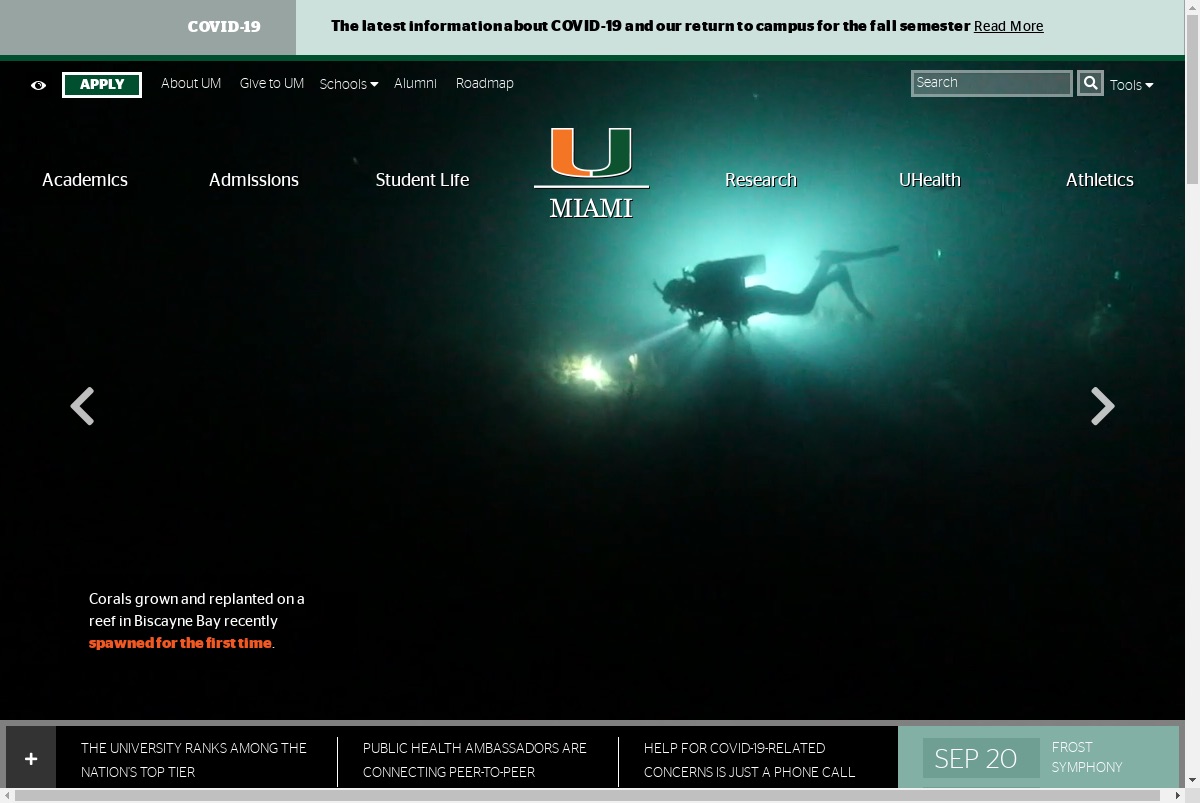The width and height of the screenshot is (1200, 803).
Task: Open 'Help for COVID-19-related concerns' headline
Action: pos(750,760)
